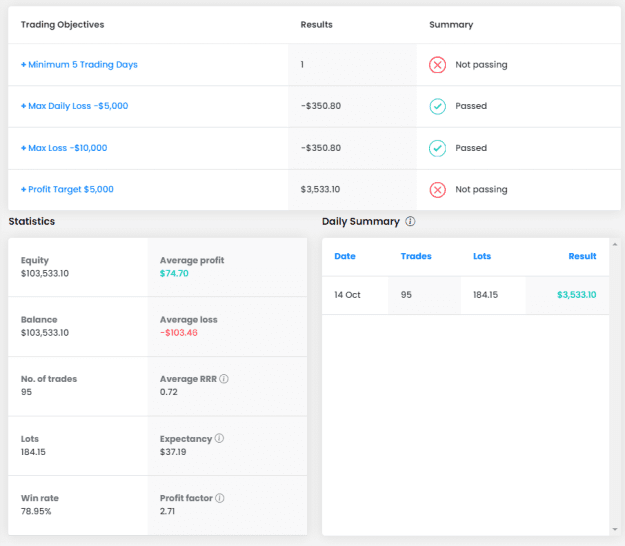Select the Max Loss result -$350.80
Viewport: 625px width, 546px height.
point(321,148)
